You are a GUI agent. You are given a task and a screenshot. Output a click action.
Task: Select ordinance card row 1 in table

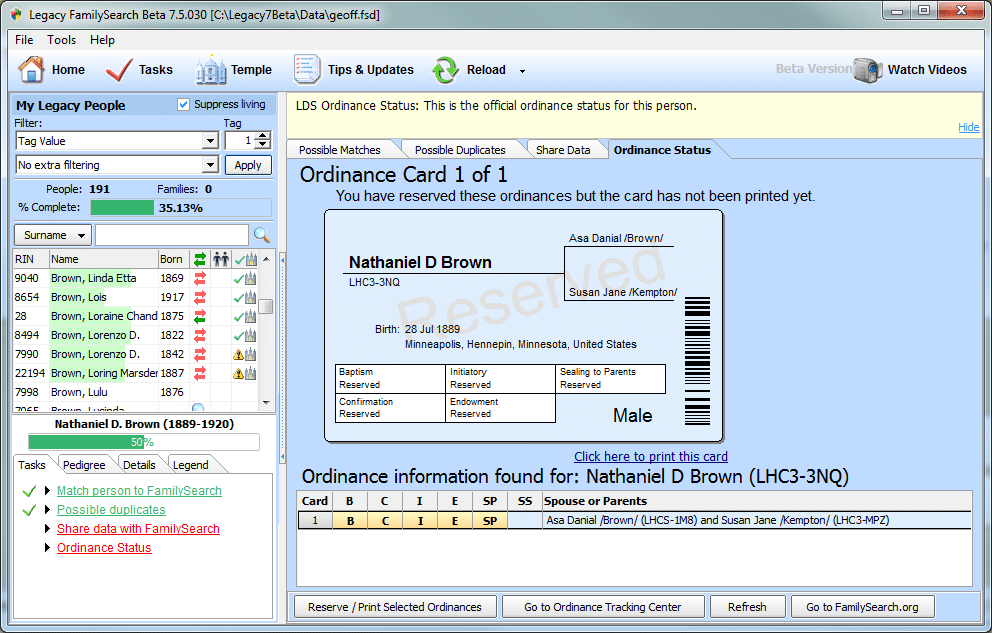[635, 520]
